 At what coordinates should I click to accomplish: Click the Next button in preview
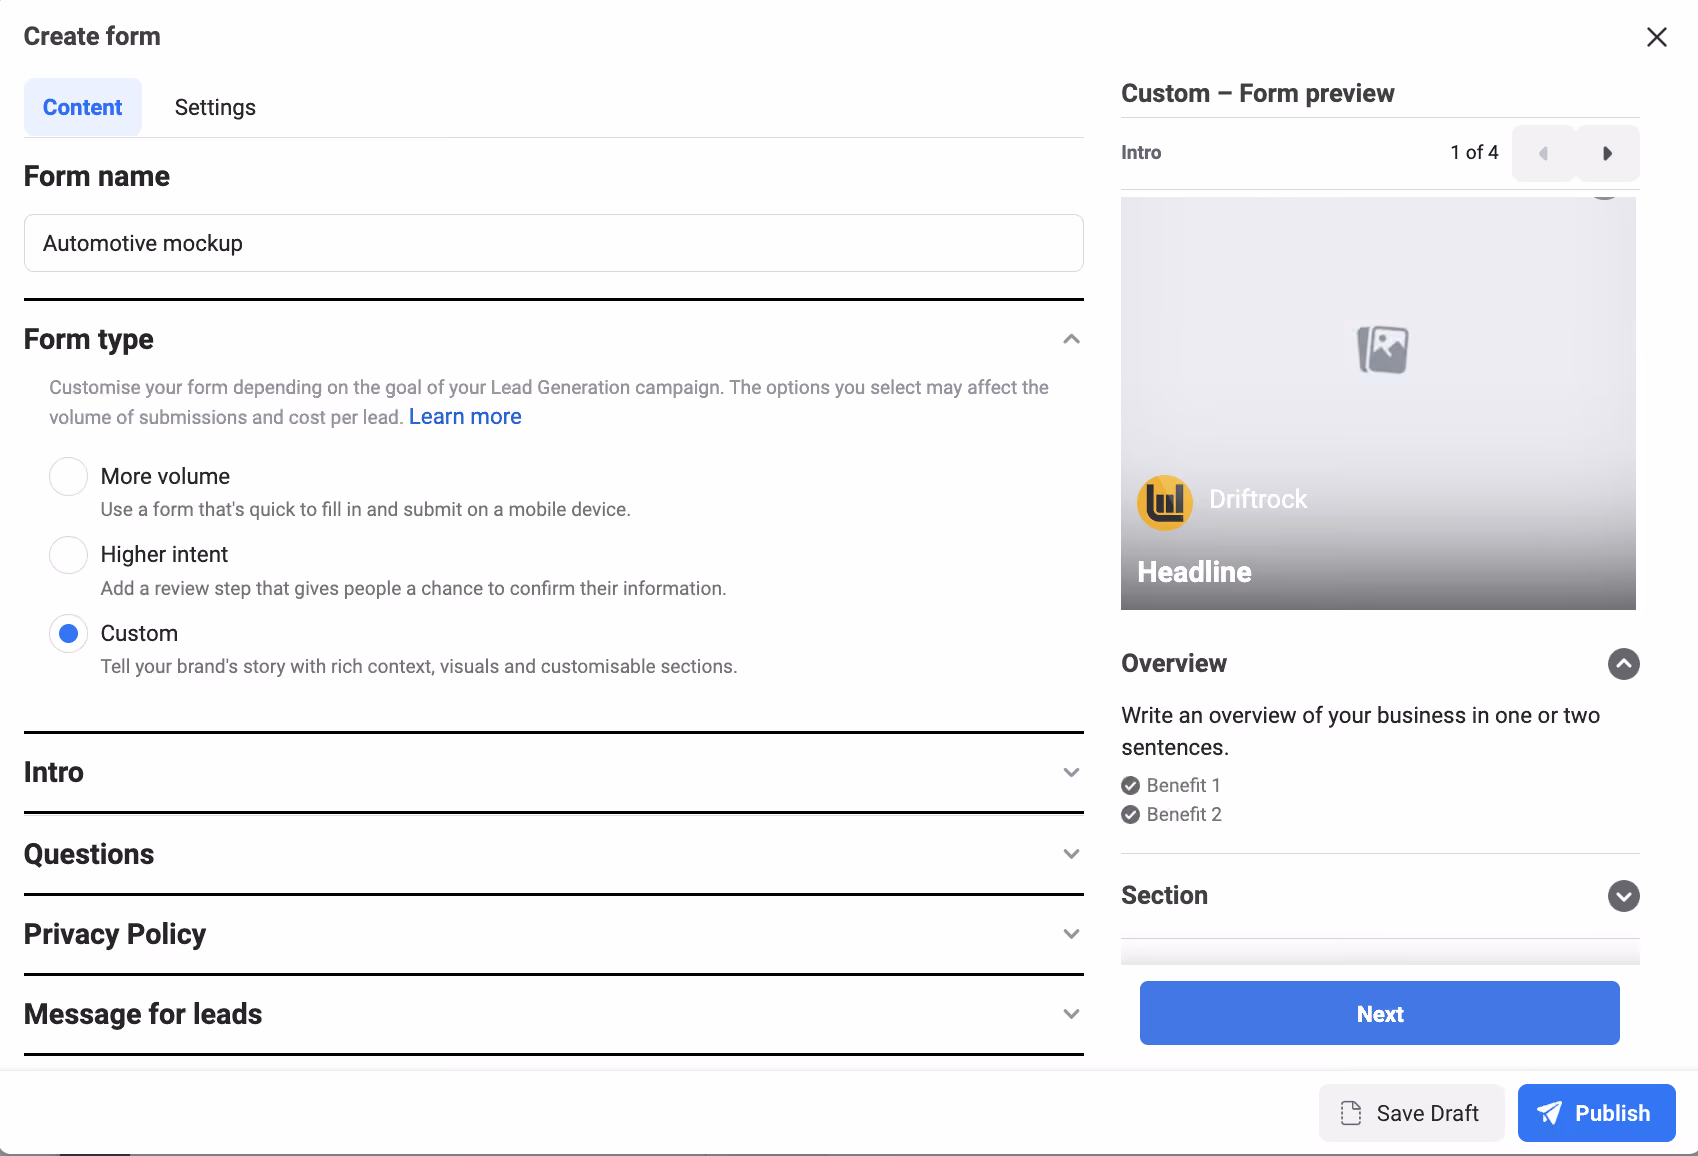[x=1379, y=1013]
